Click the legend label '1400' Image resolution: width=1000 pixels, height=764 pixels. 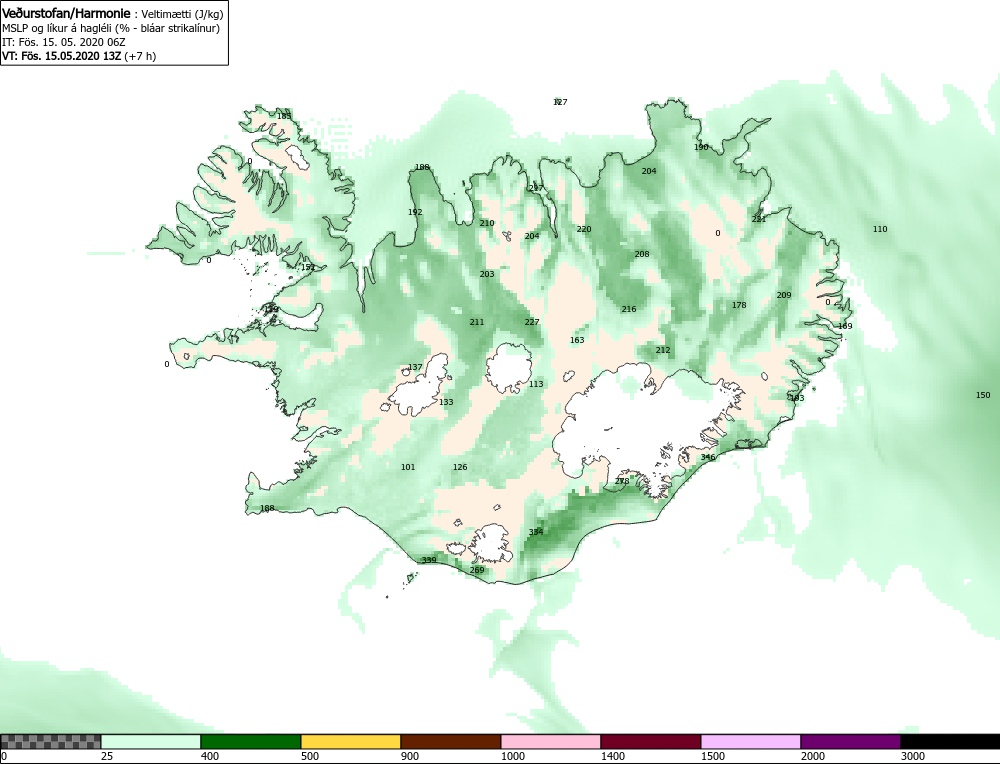pyautogui.click(x=614, y=756)
